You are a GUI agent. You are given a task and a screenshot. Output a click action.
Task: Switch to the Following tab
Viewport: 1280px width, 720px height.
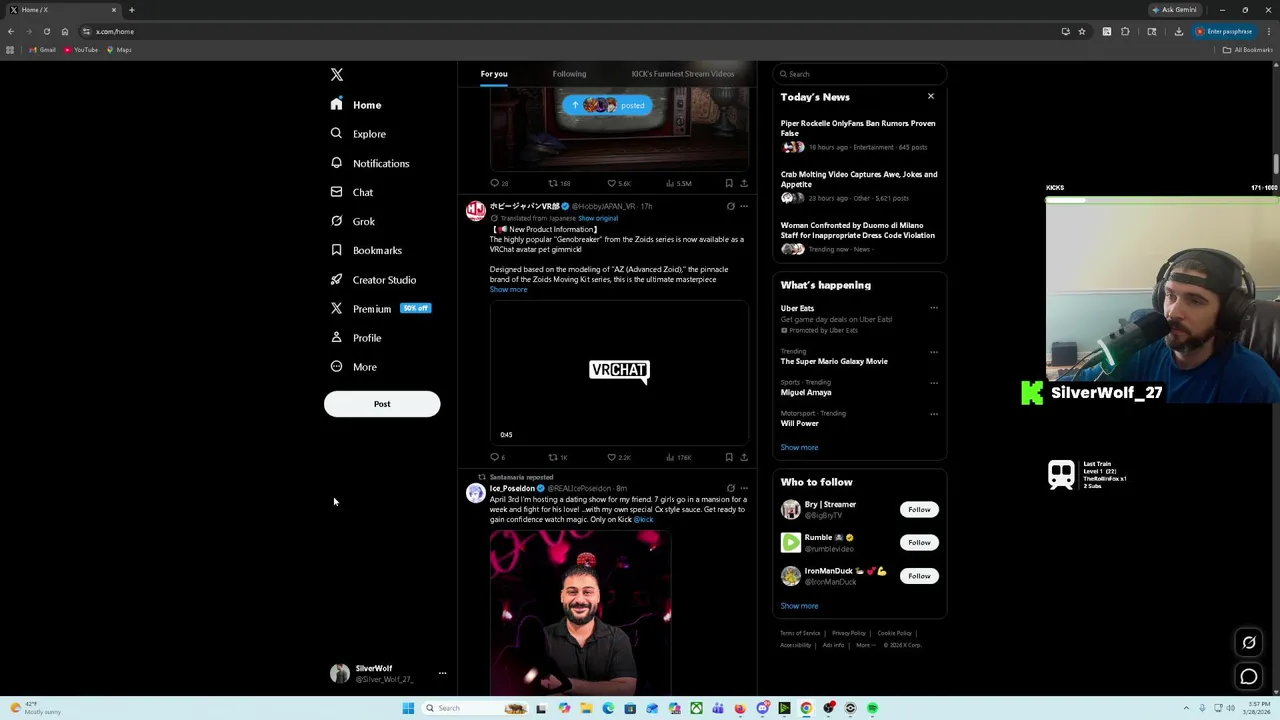569,74
